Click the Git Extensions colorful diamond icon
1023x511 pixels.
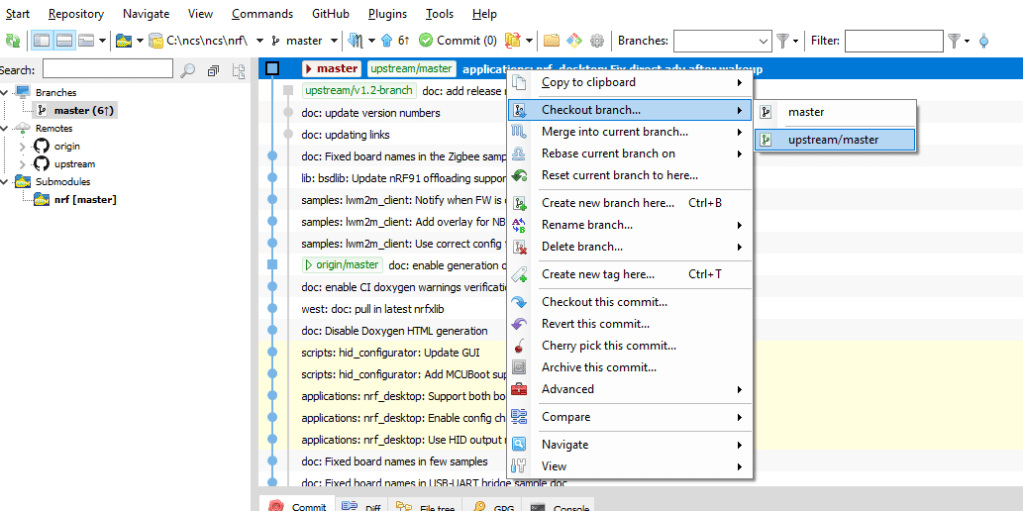tap(574, 41)
